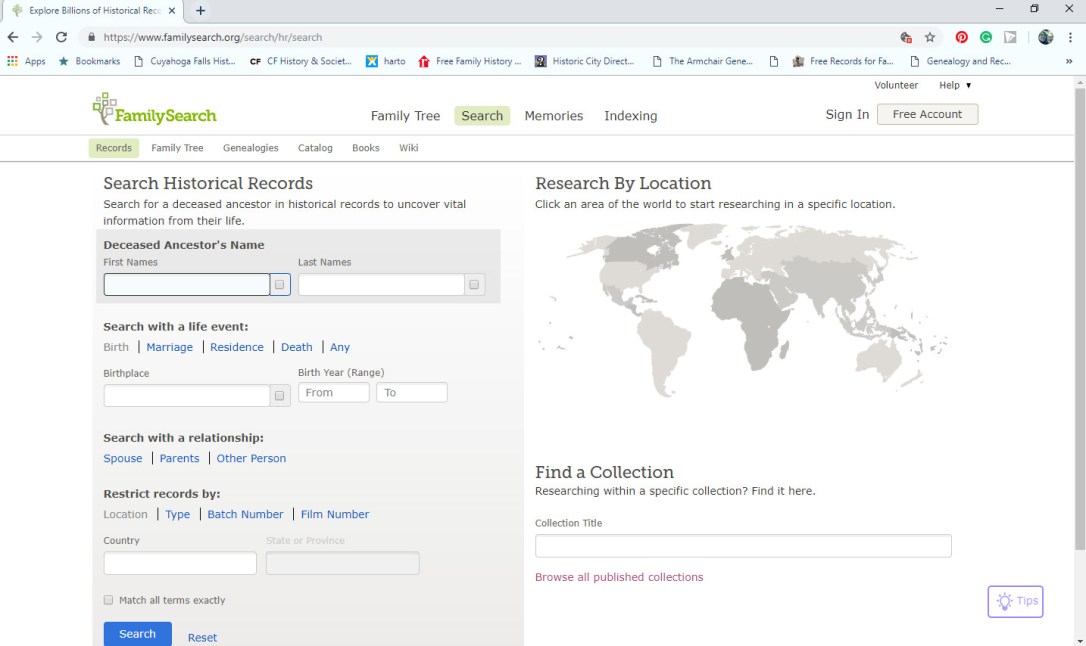Viewport: 1086px width, 646px height.
Task: Open the State or Province dropdown
Action: (342, 562)
